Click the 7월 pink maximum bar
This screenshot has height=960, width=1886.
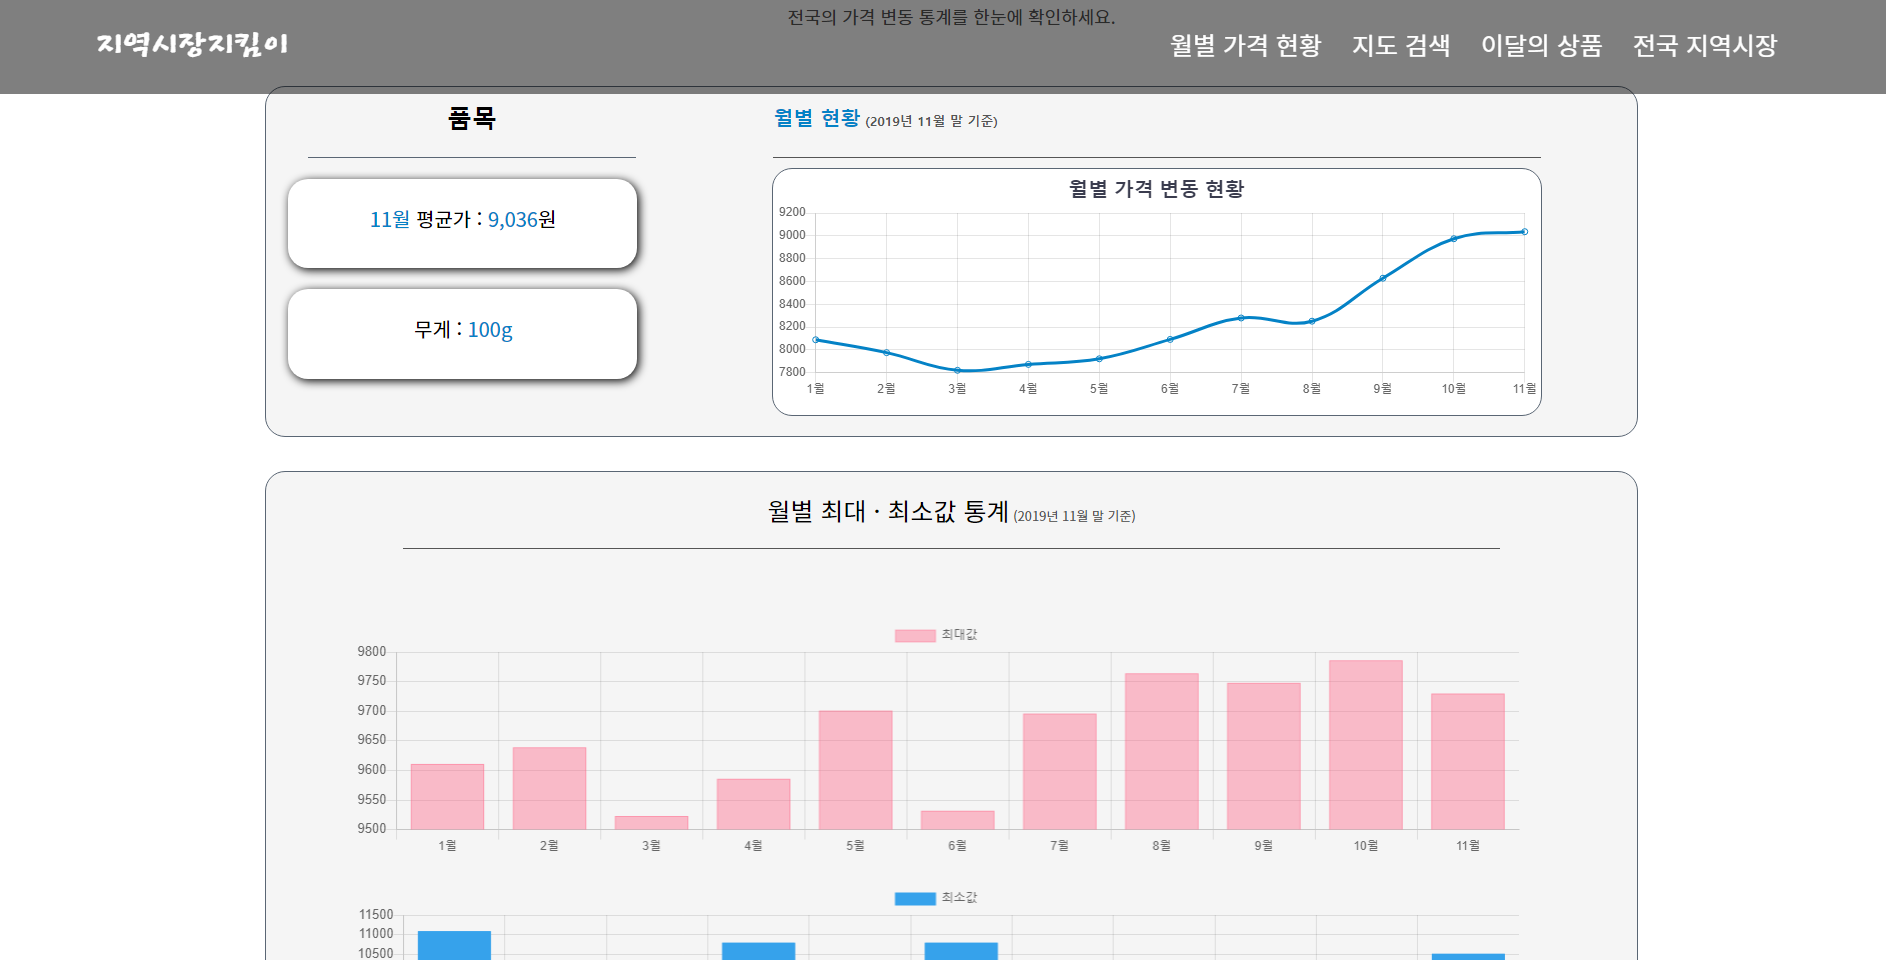[x=1060, y=771]
